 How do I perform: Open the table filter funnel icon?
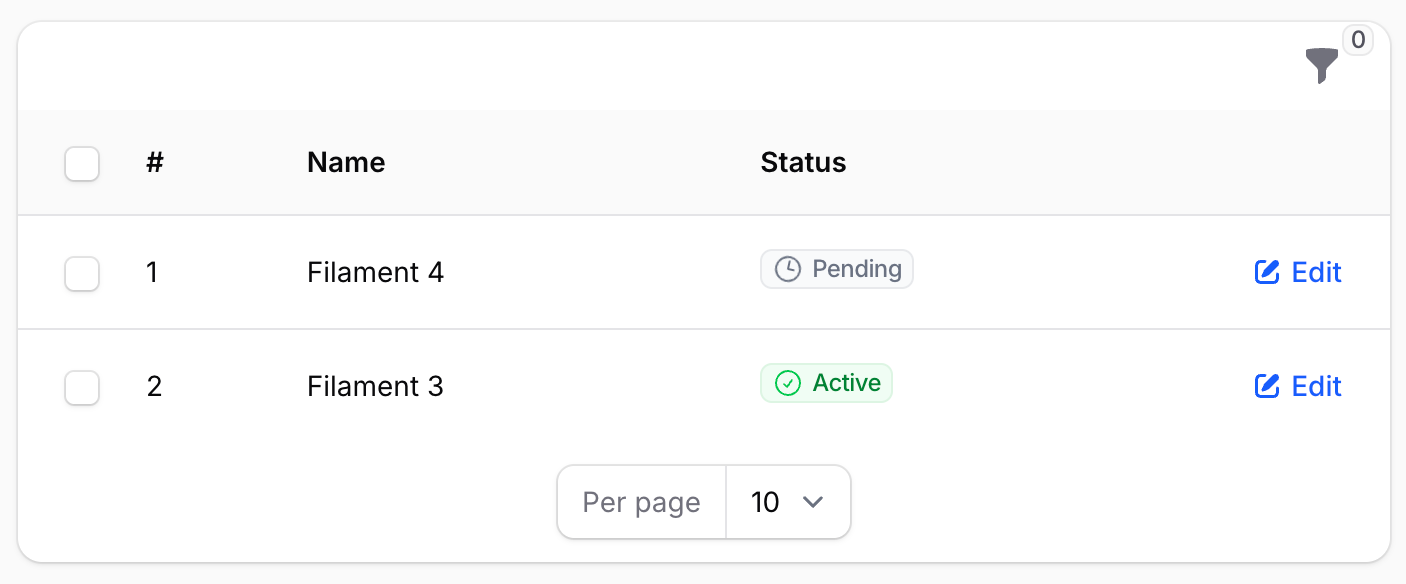pyautogui.click(x=1321, y=66)
